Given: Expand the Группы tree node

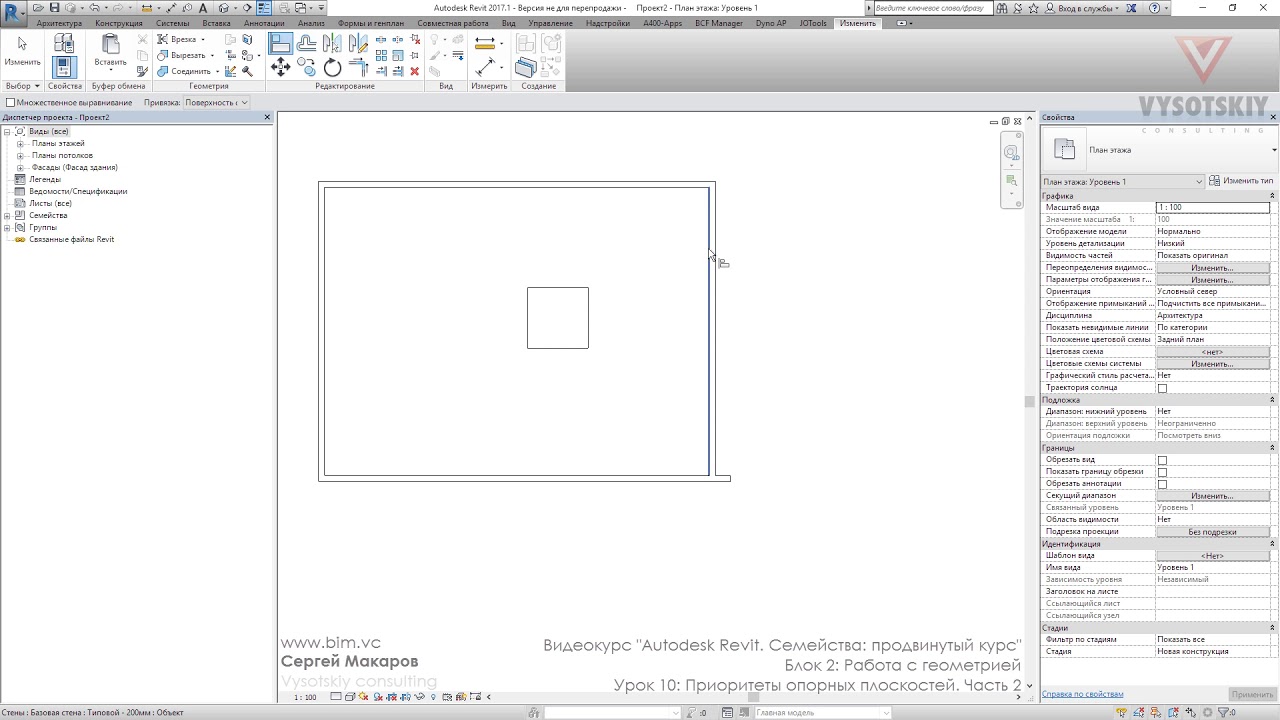Looking at the screenshot, I should click(7, 228).
